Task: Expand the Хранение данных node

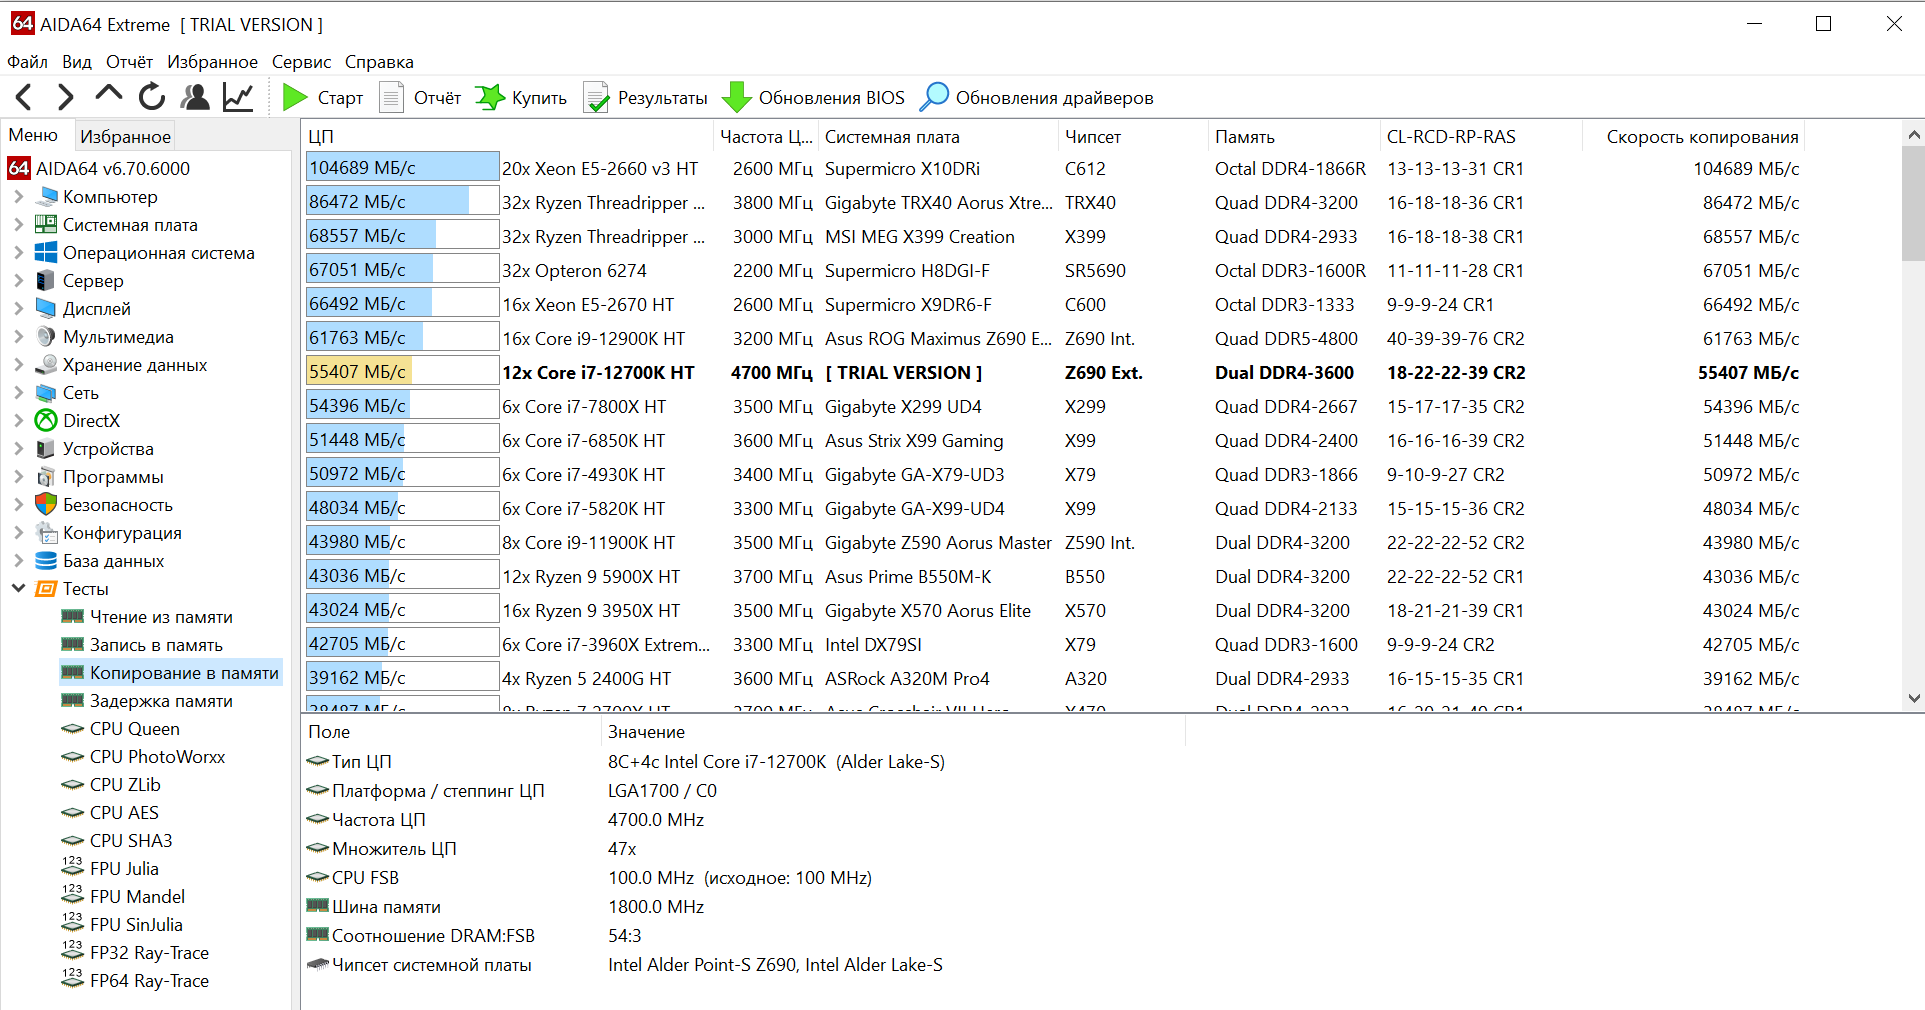Action: (x=19, y=365)
